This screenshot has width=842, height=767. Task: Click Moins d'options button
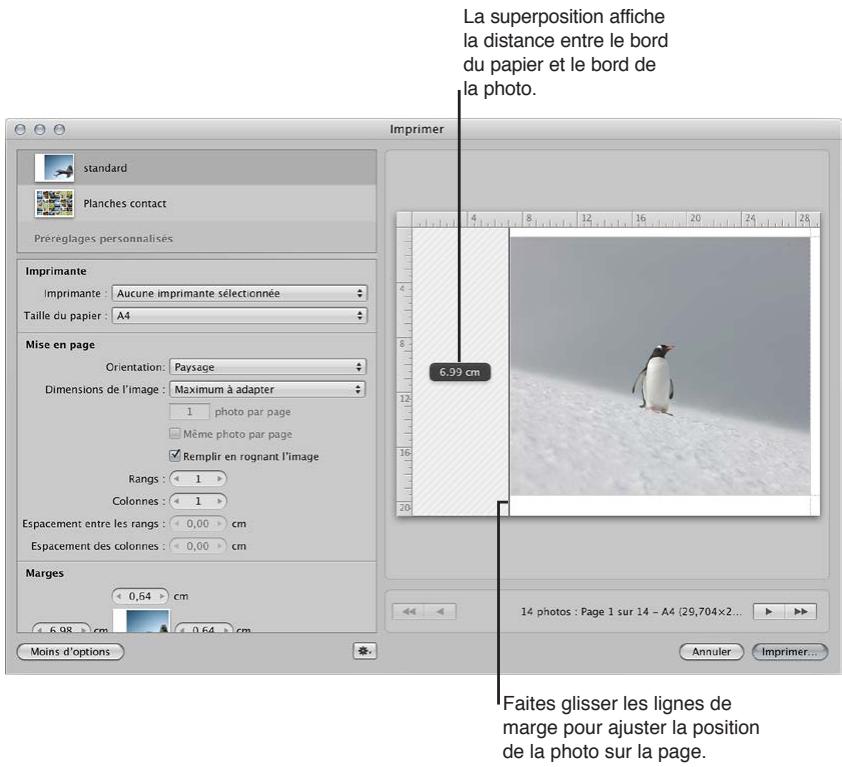[x=70, y=652]
